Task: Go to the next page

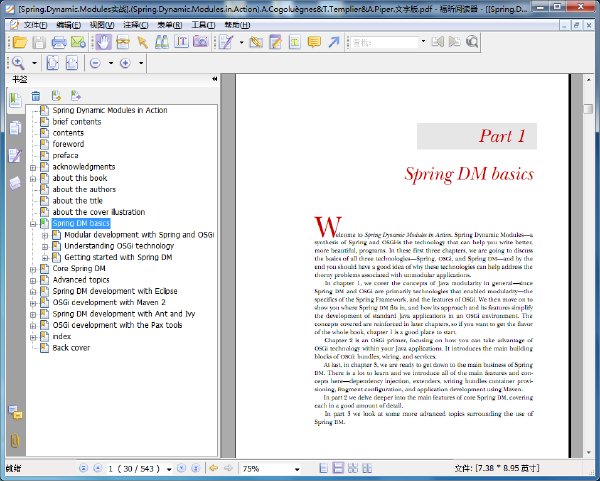Action: pyautogui.click(x=181, y=468)
